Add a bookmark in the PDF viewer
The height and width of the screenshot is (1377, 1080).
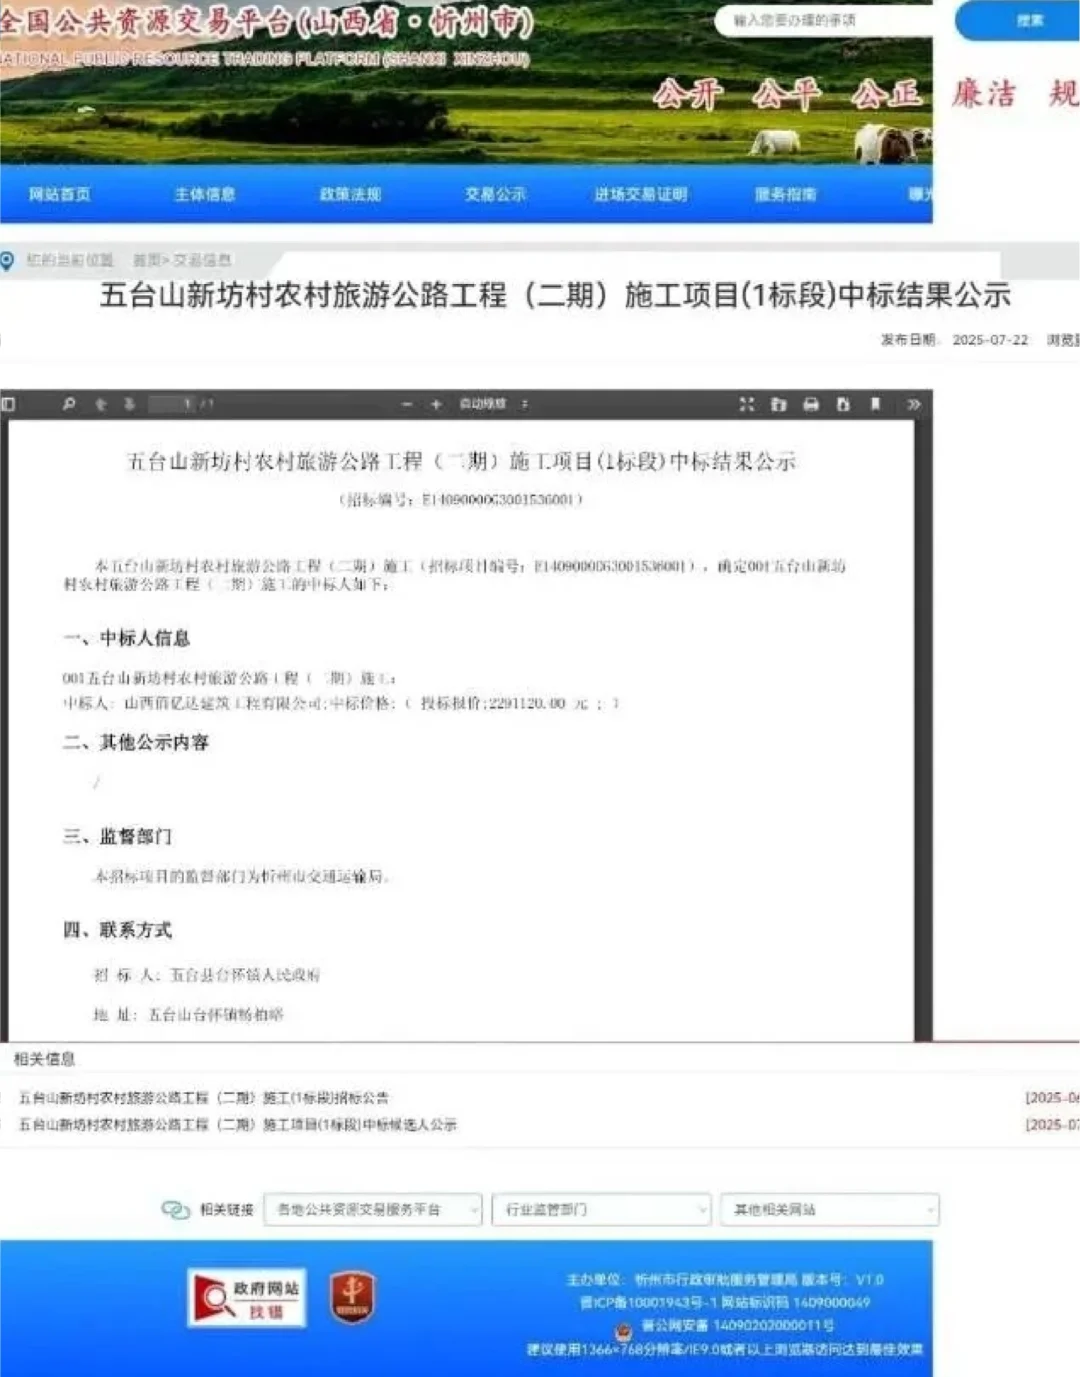pos(874,405)
